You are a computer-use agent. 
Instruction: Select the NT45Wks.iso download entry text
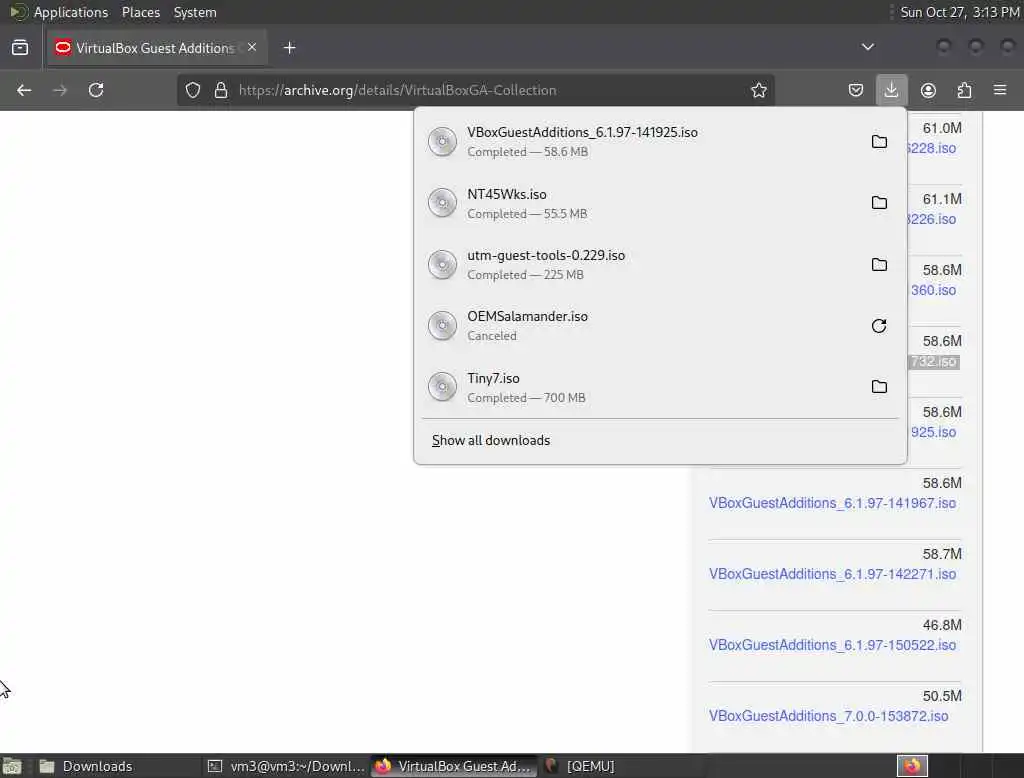[x=507, y=195]
